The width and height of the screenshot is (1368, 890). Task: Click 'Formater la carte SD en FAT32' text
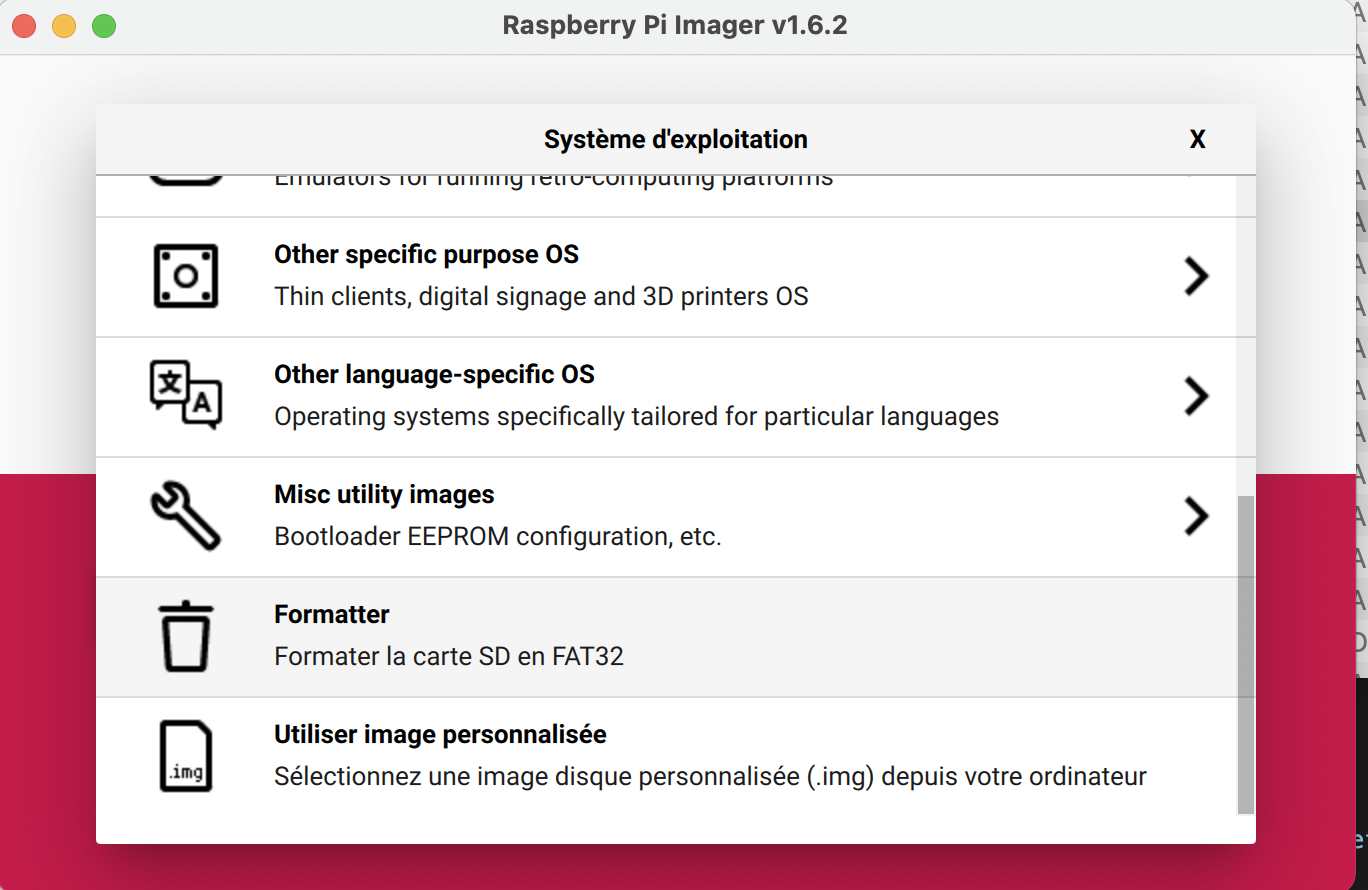coord(449,657)
